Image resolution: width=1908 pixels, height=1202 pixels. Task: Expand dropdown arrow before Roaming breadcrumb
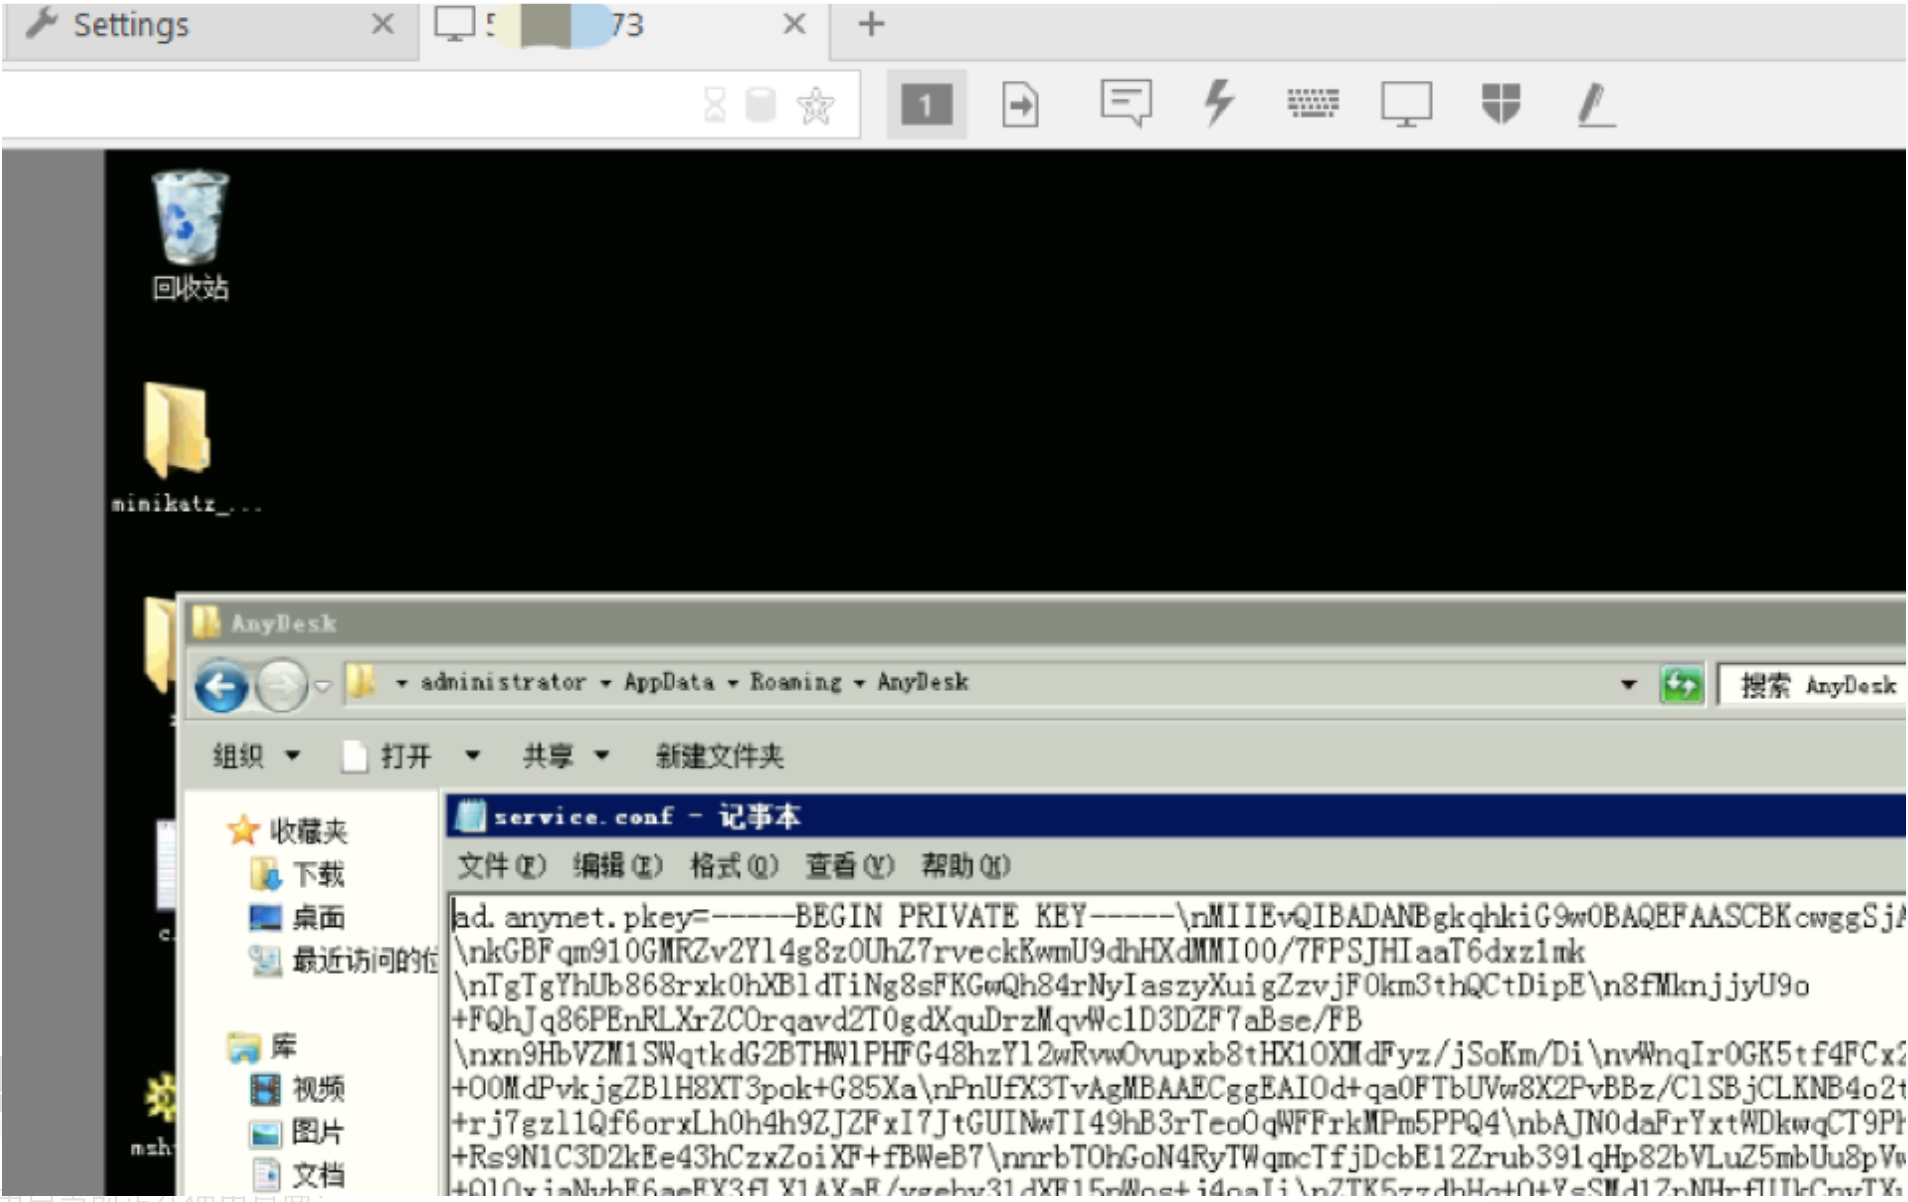(x=733, y=684)
